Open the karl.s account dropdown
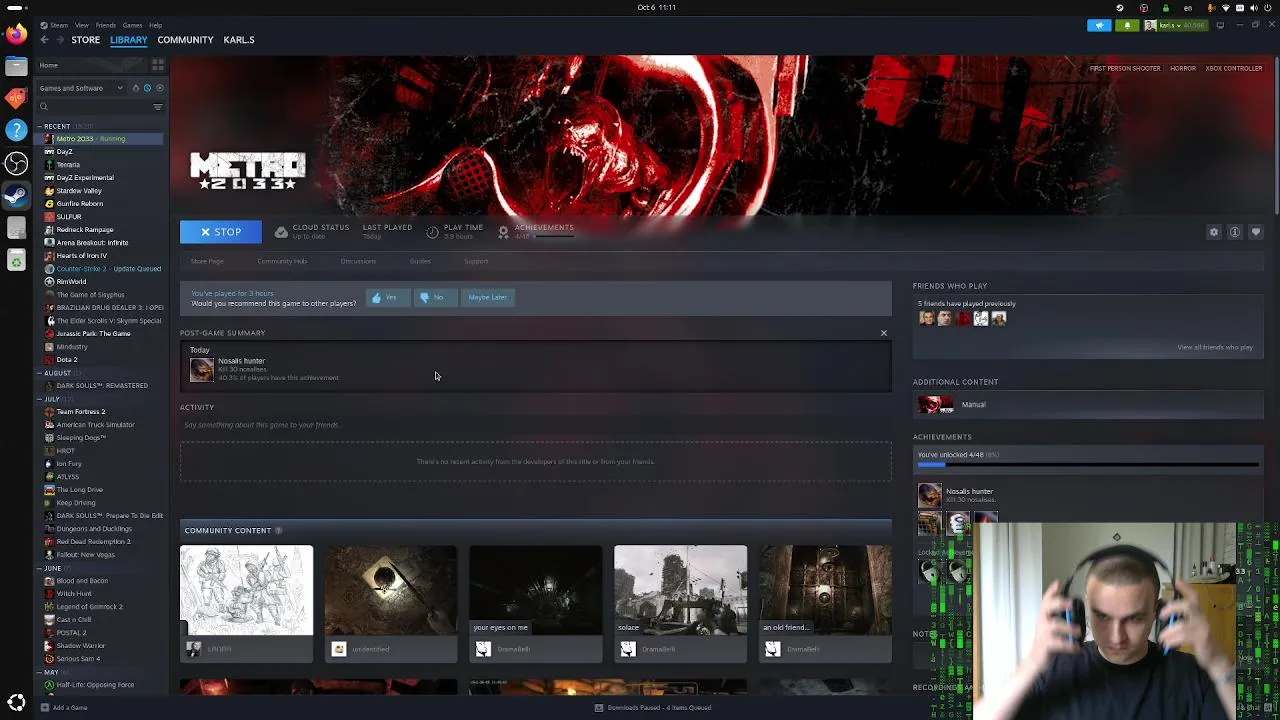Screen dimensions: 1280x720 pos(1175,25)
